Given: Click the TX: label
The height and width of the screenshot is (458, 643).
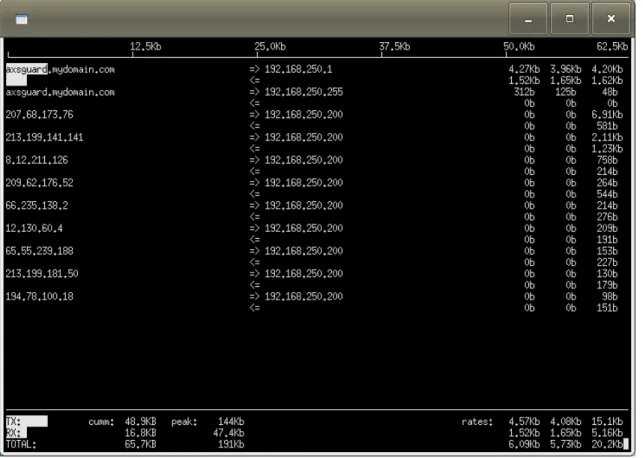Looking at the screenshot, I should point(14,422).
